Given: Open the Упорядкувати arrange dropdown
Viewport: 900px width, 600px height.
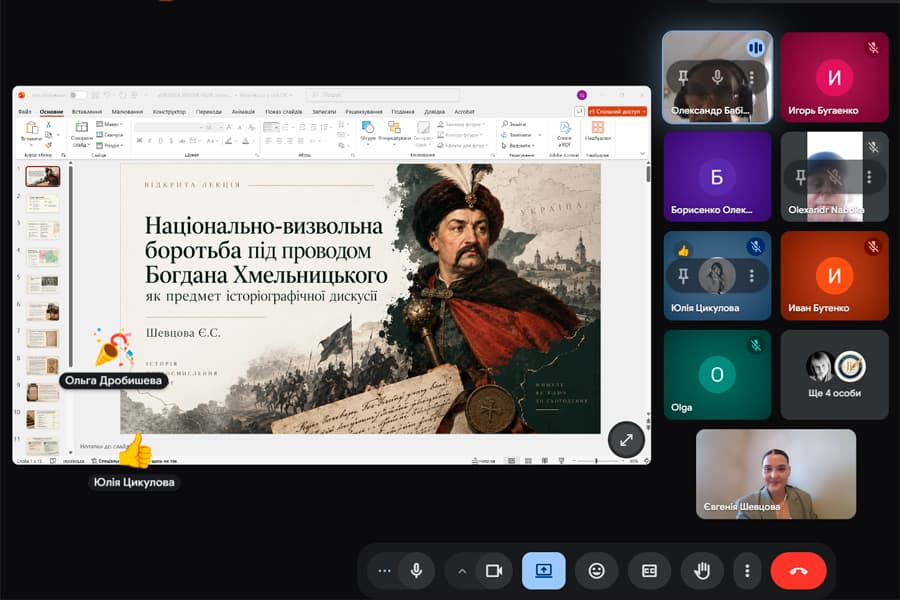Looking at the screenshot, I should tap(394, 131).
